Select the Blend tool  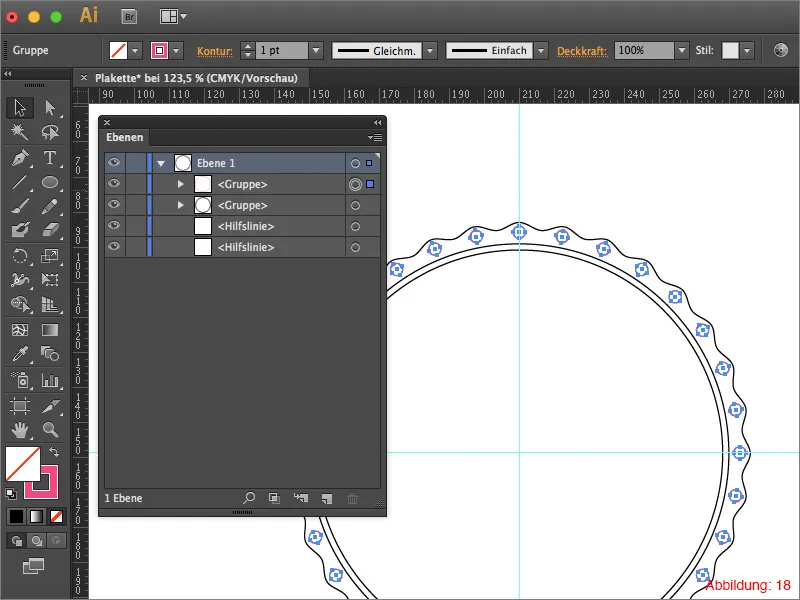(x=49, y=354)
